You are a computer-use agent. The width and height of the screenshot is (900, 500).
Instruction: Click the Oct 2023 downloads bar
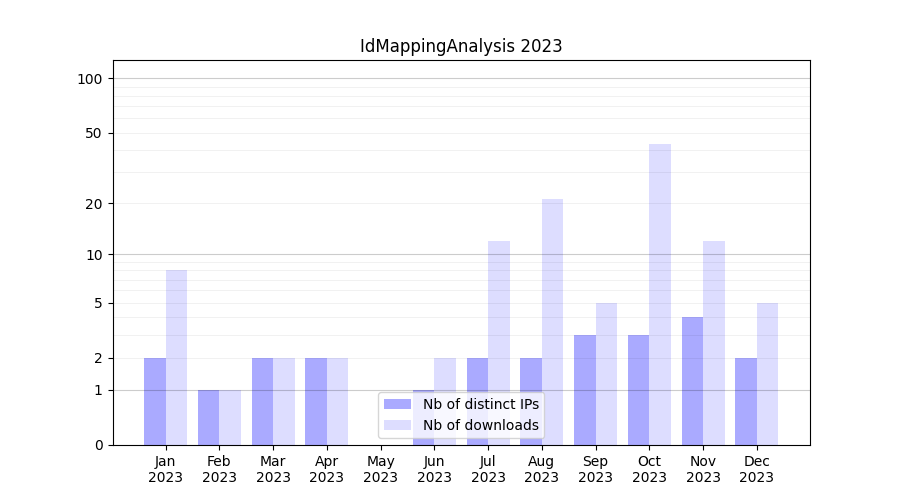click(660, 294)
